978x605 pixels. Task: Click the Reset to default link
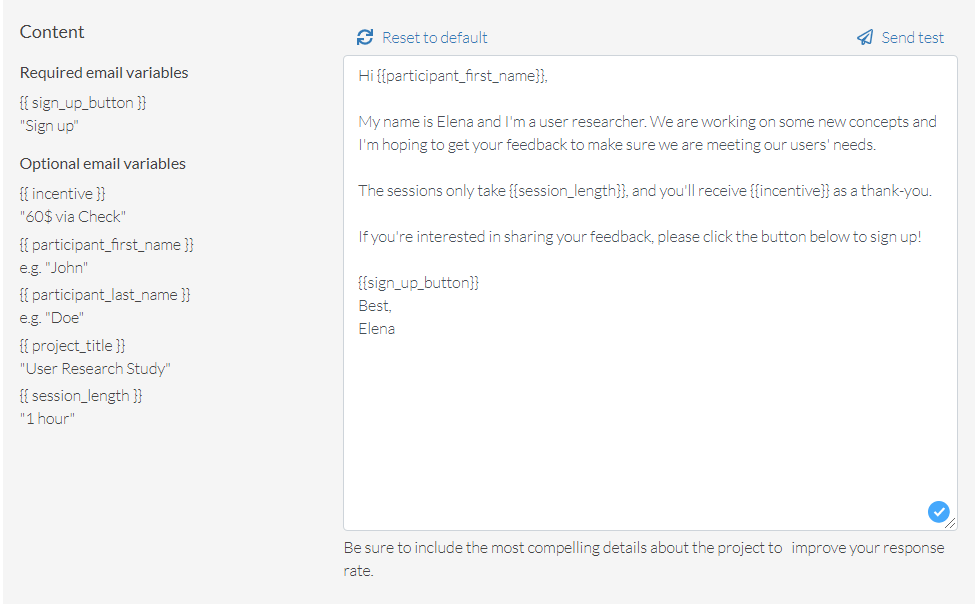[x=435, y=38]
